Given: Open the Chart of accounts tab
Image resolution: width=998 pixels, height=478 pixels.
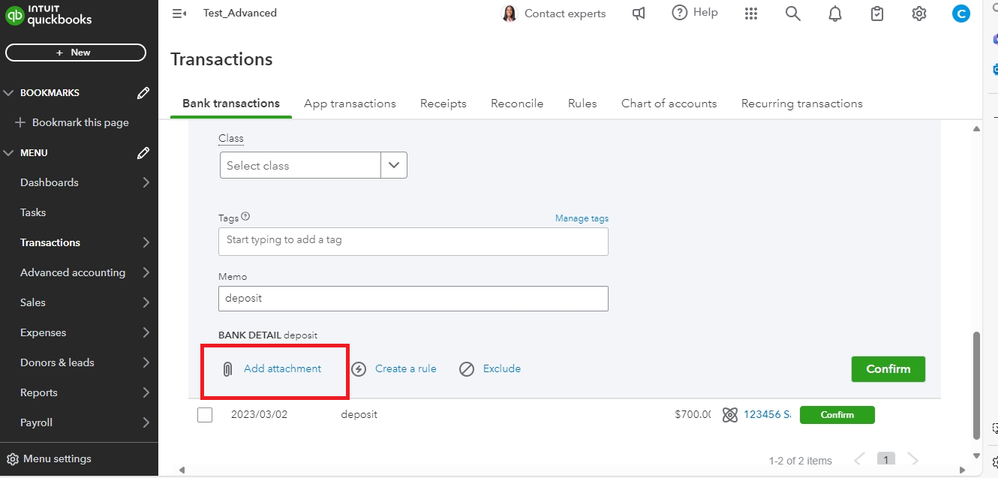Looking at the screenshot, I should coord(668,103).
